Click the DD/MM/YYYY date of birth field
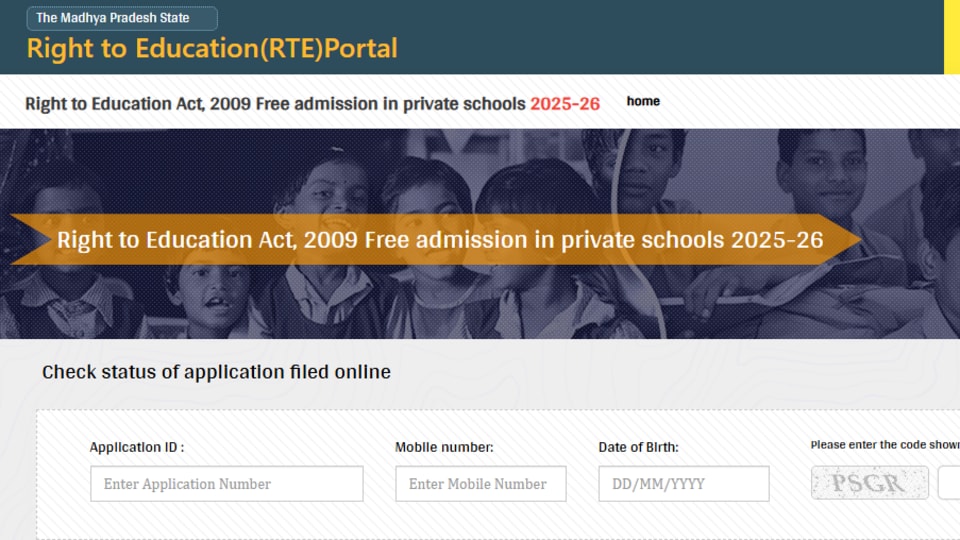This screenshot has height=540, width=960. pyautogui.click(x=684, y=484)
